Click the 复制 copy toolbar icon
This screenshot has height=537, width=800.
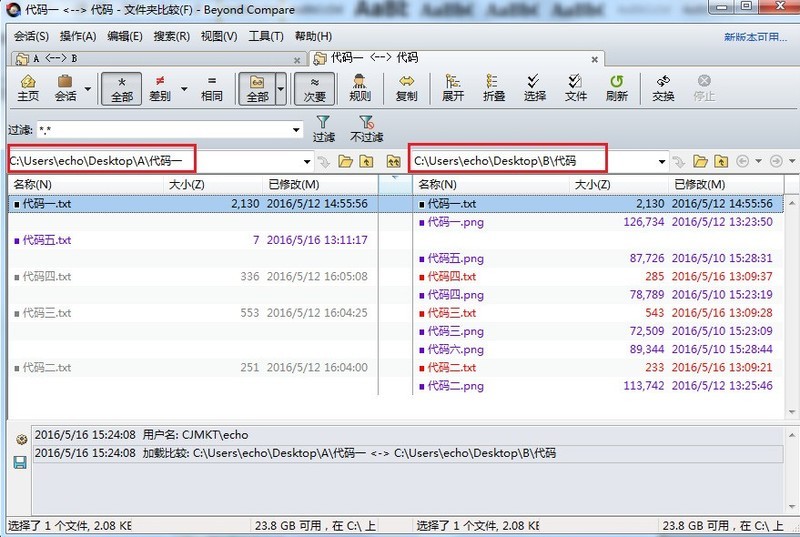click(406, 88)
